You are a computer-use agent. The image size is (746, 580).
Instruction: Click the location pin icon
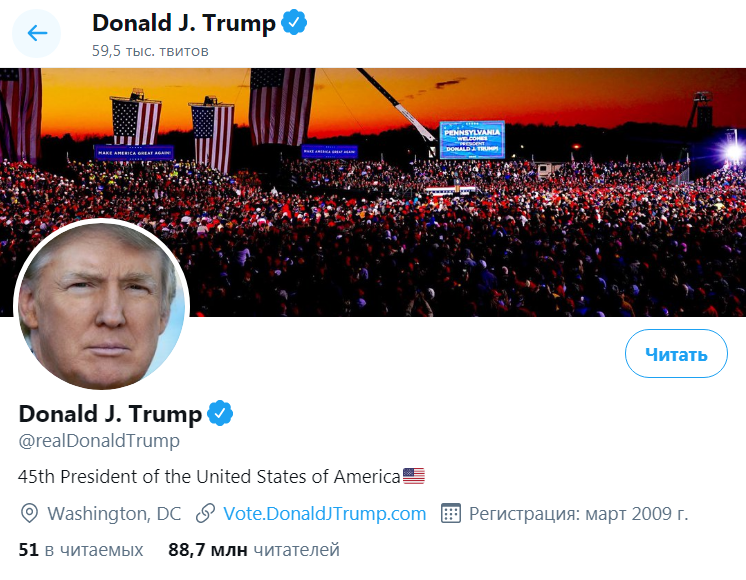click(30, 514)
